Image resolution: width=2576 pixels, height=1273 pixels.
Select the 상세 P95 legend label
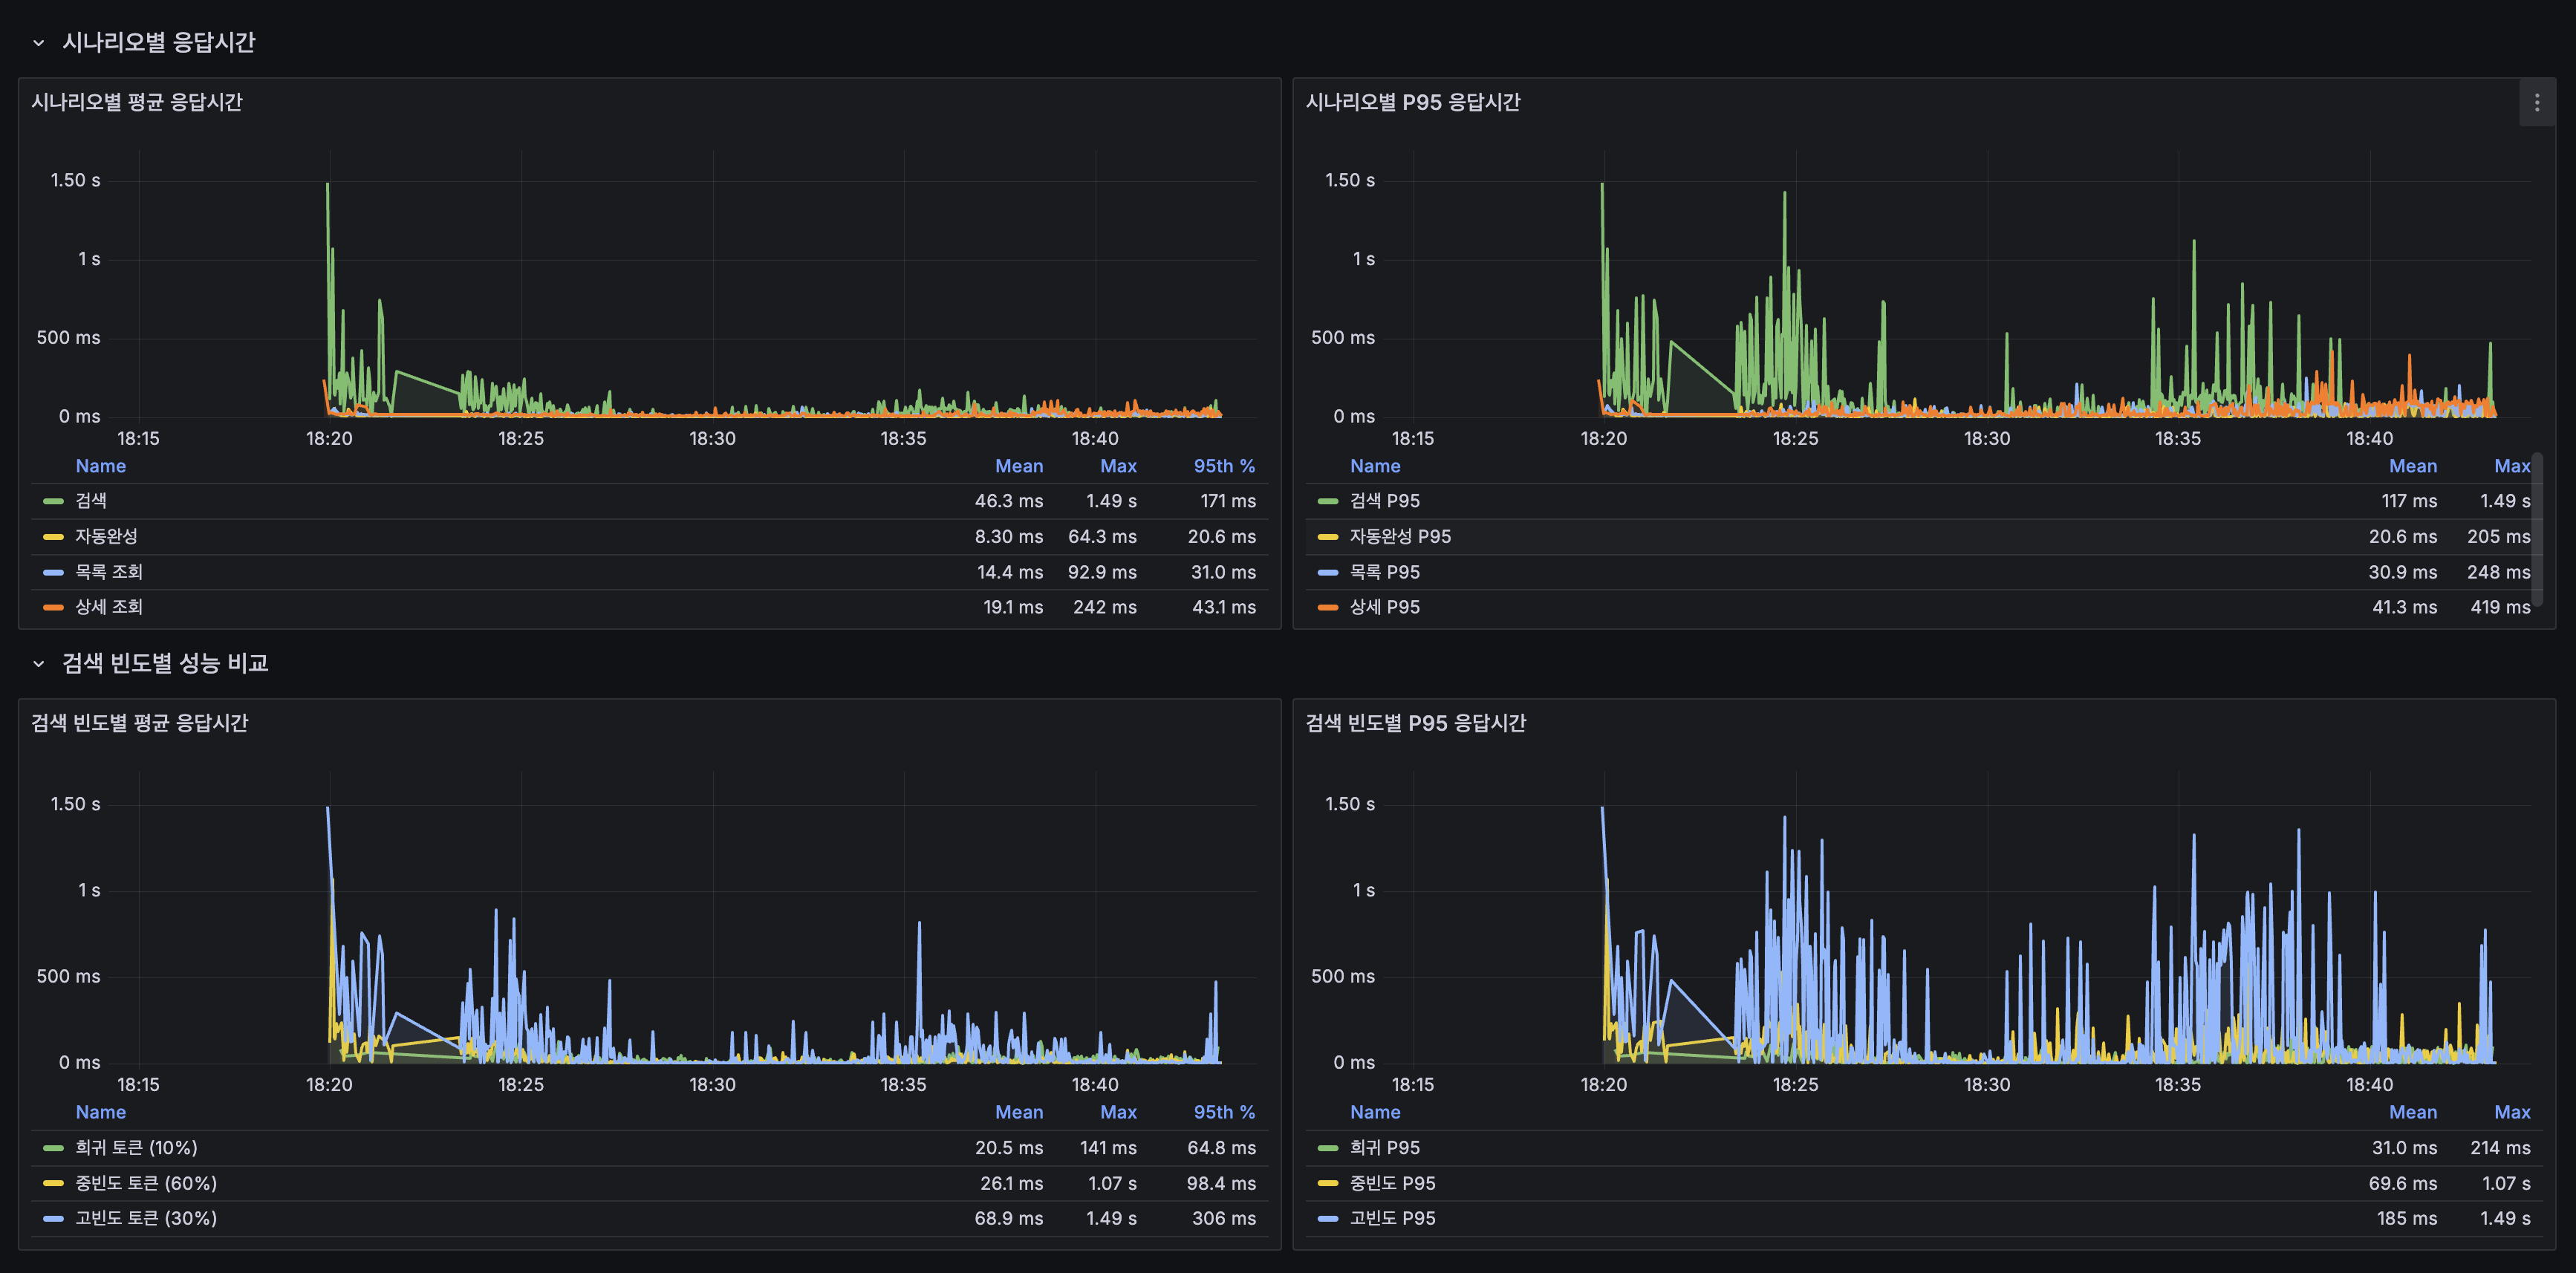tap(1384, 607)
